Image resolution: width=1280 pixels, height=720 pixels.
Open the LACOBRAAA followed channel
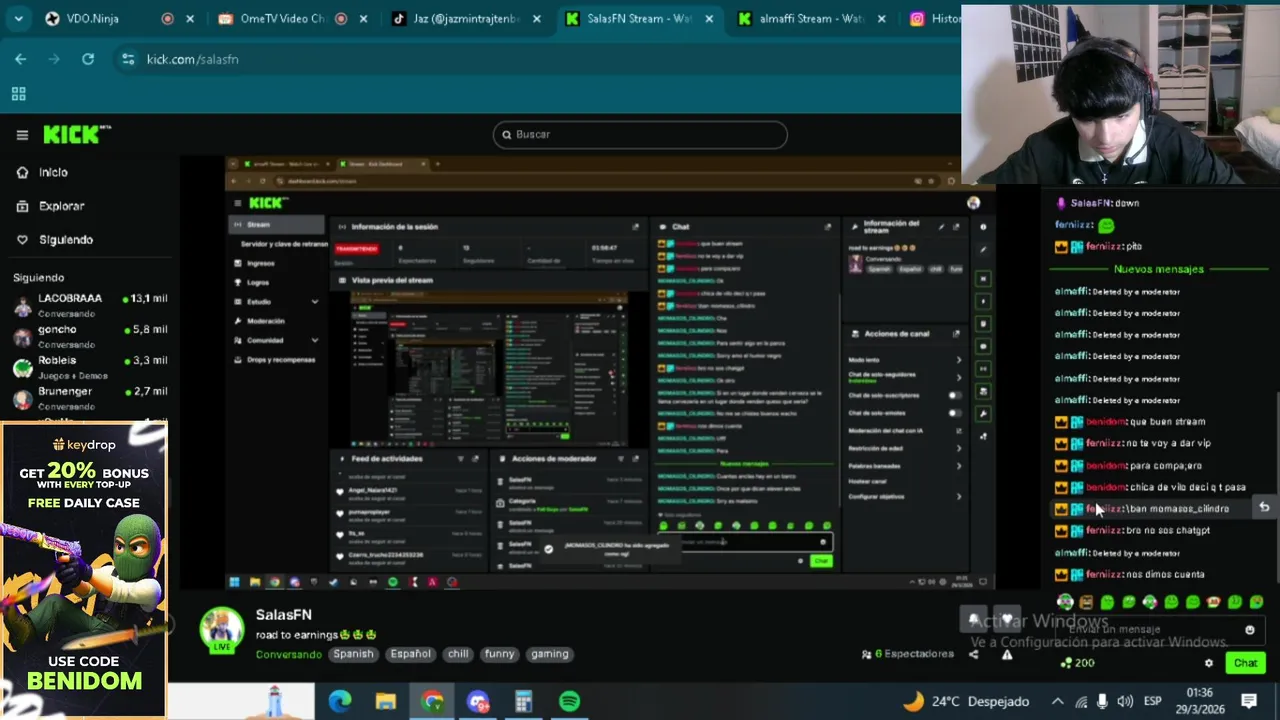pos(90,305)
